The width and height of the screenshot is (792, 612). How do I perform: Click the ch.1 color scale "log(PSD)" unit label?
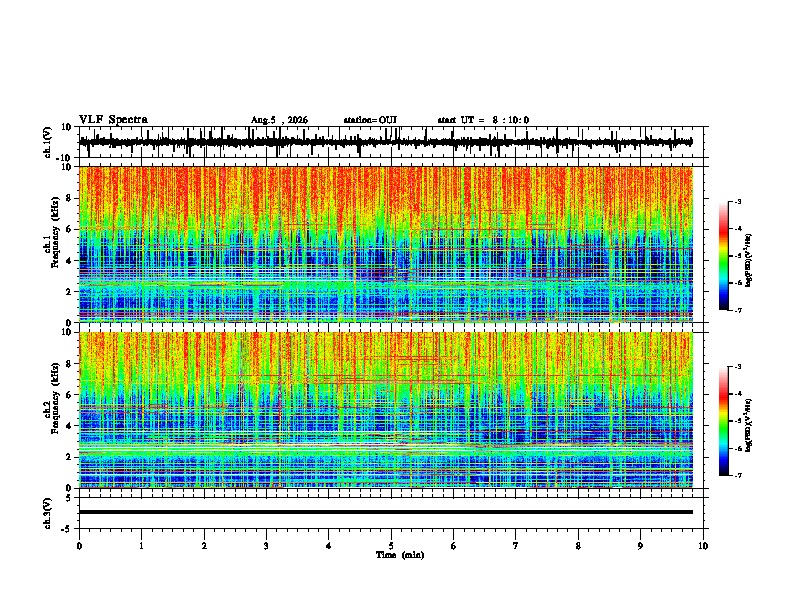749,260
